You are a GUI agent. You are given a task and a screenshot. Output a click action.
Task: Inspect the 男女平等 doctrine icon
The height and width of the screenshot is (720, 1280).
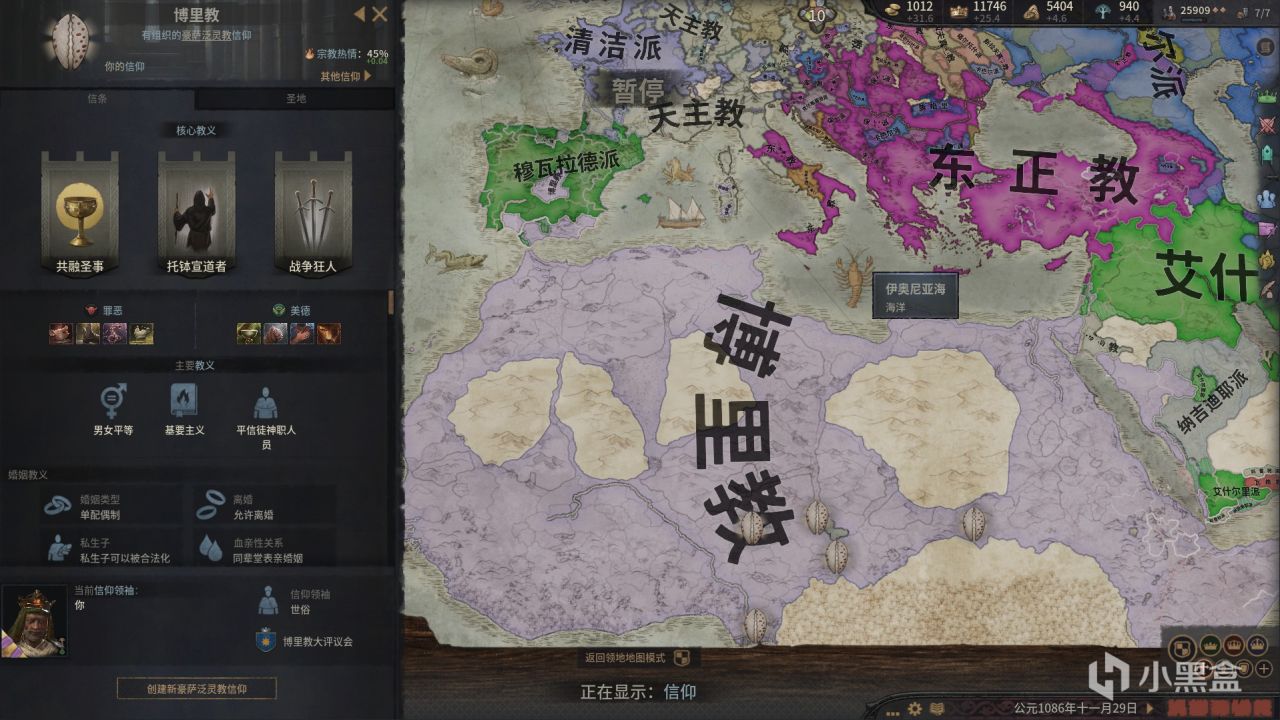coord(113,401)
